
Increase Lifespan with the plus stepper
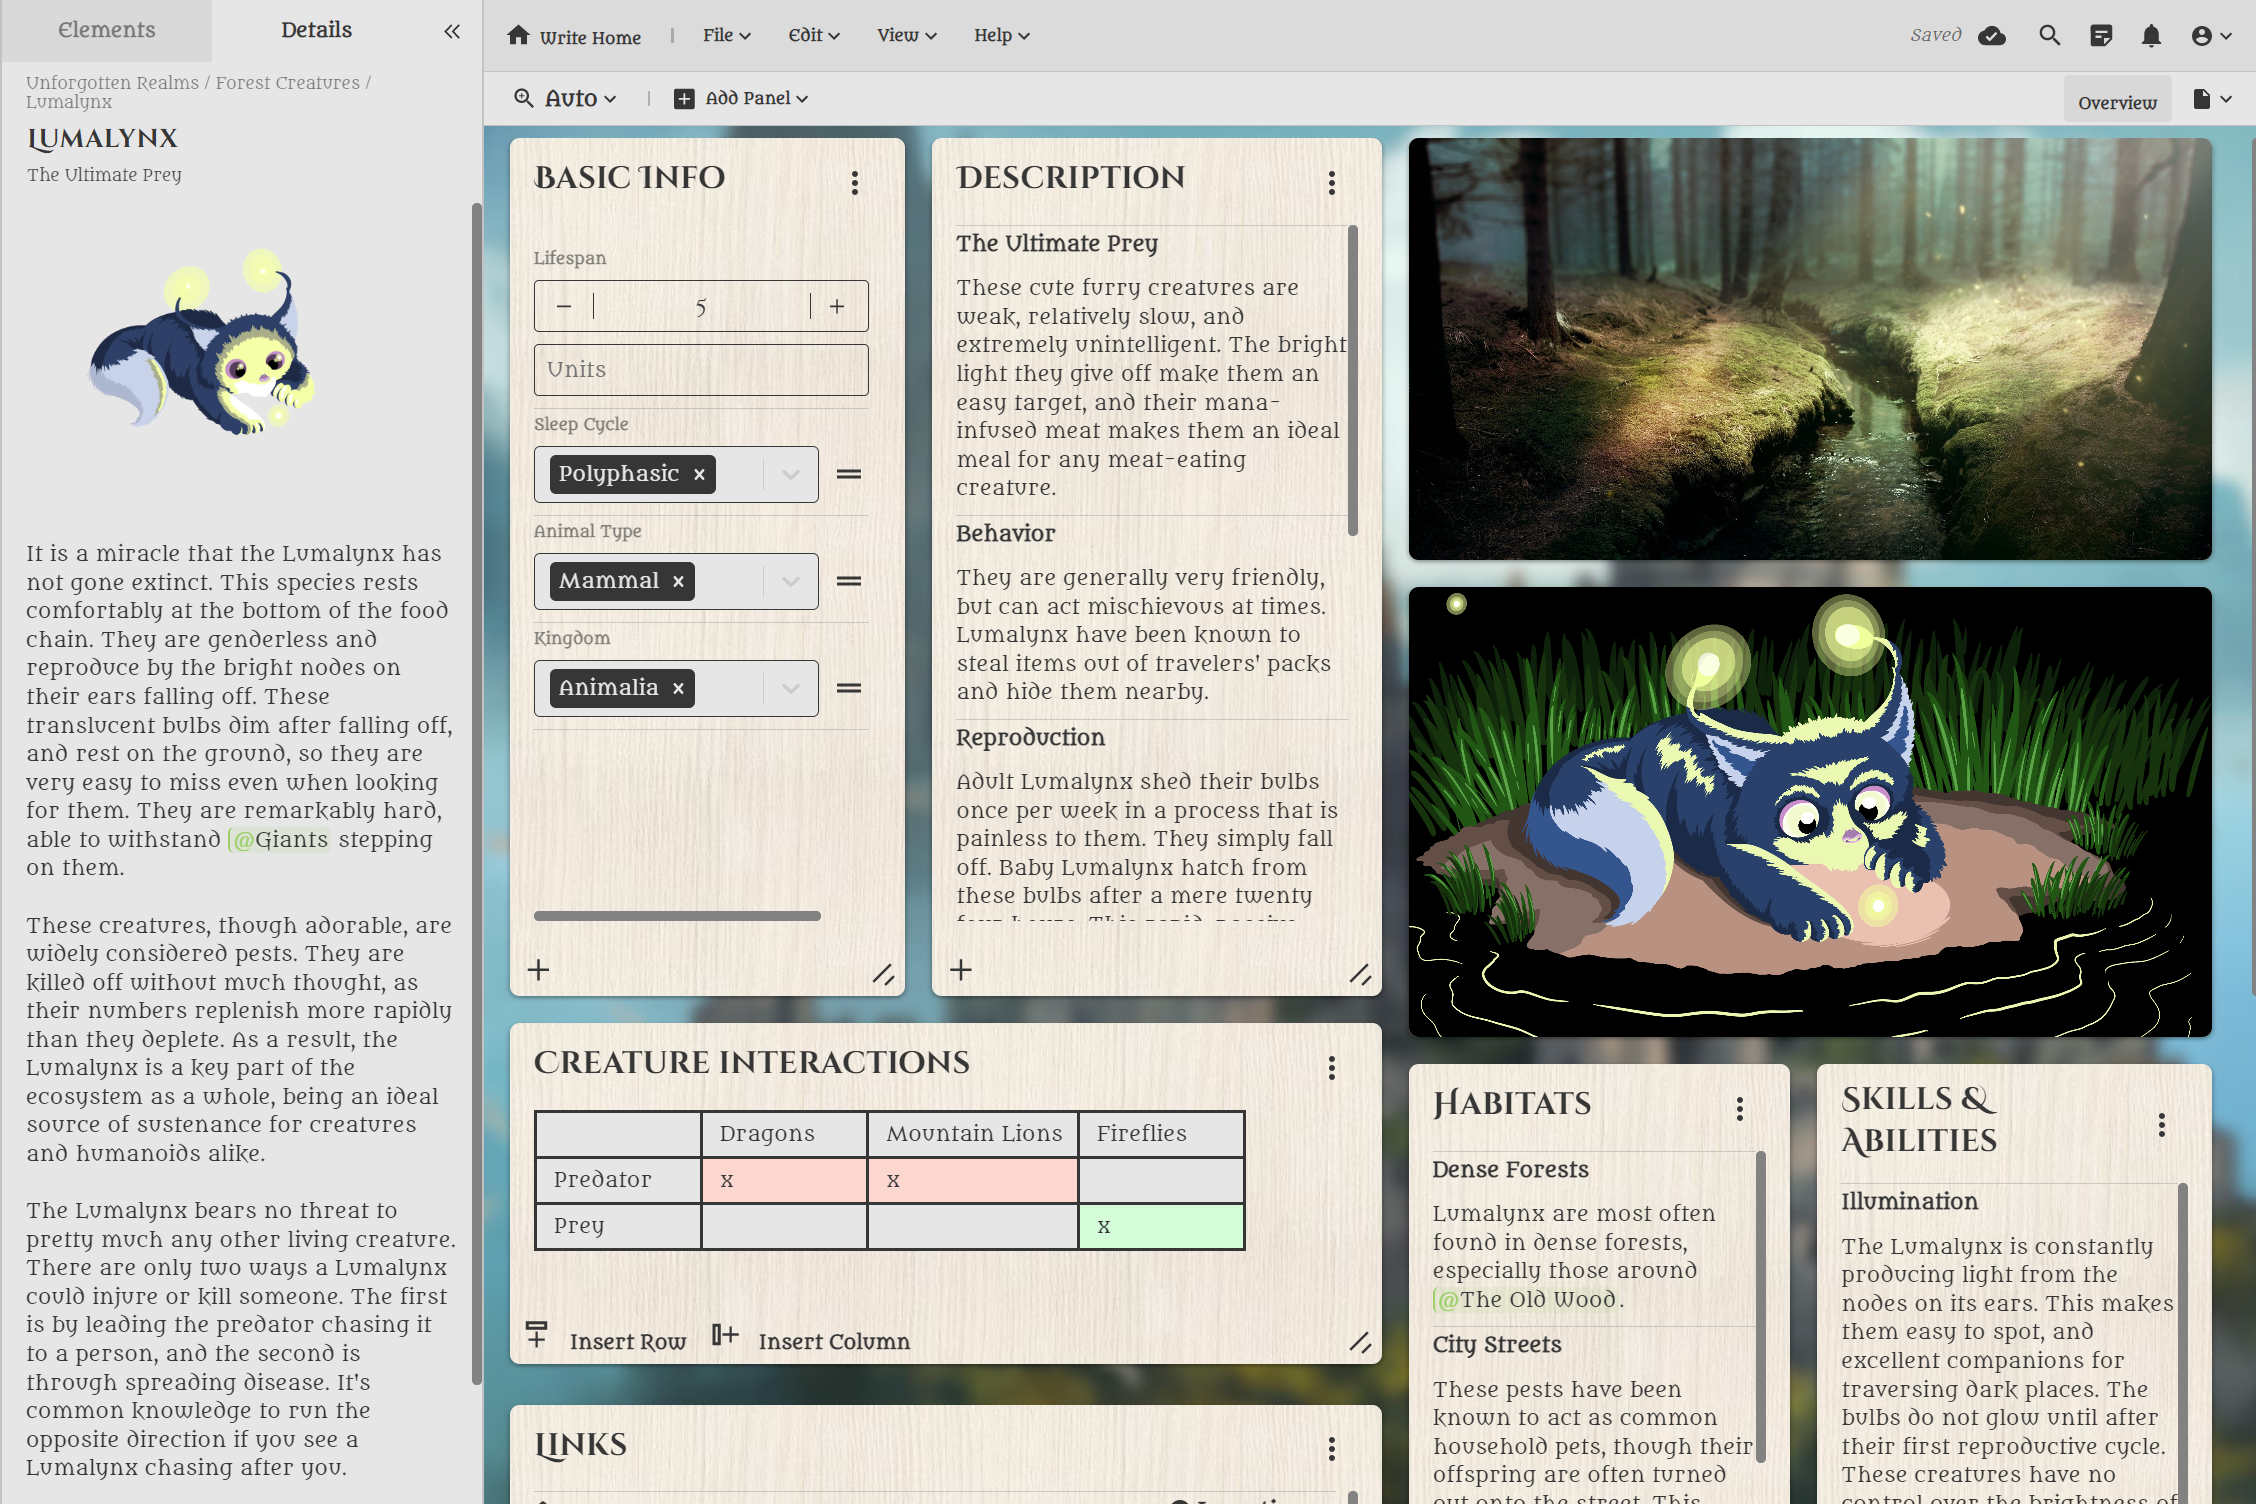coord(837,306)
